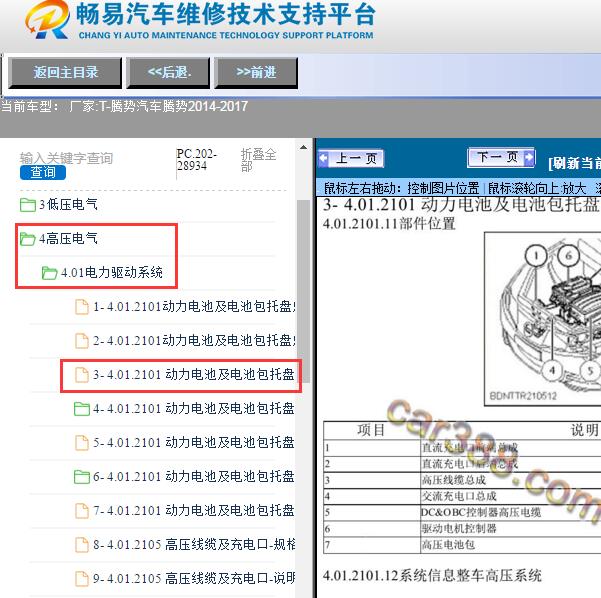601x598 pixels.
Task: Select the 4.01电力驱动系统 tree label
Action: (x=112, y=273)
